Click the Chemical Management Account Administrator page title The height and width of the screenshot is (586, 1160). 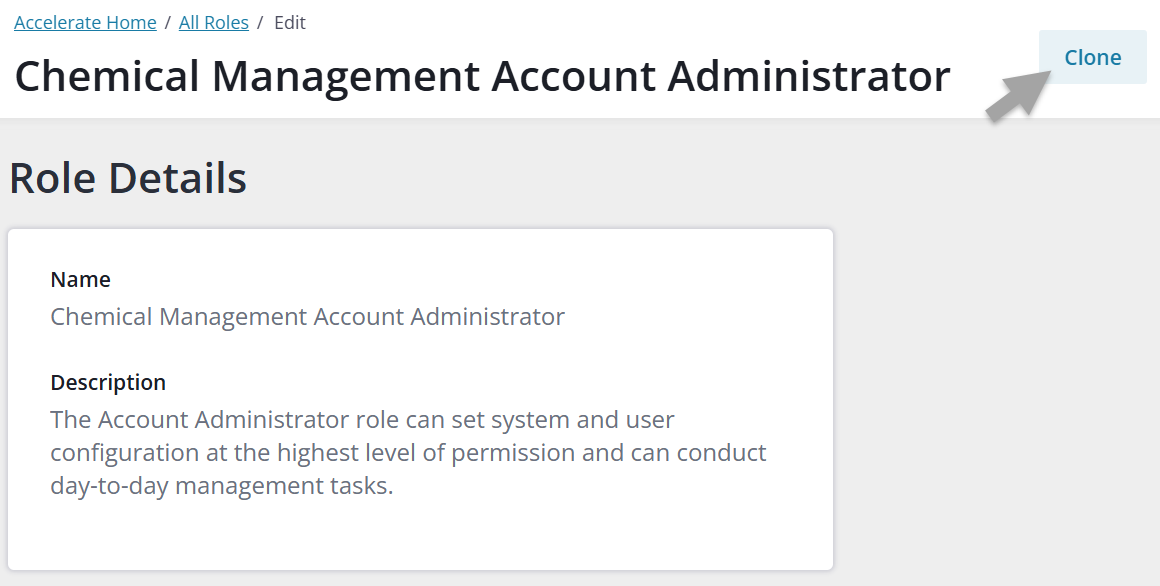pos(482,77)
